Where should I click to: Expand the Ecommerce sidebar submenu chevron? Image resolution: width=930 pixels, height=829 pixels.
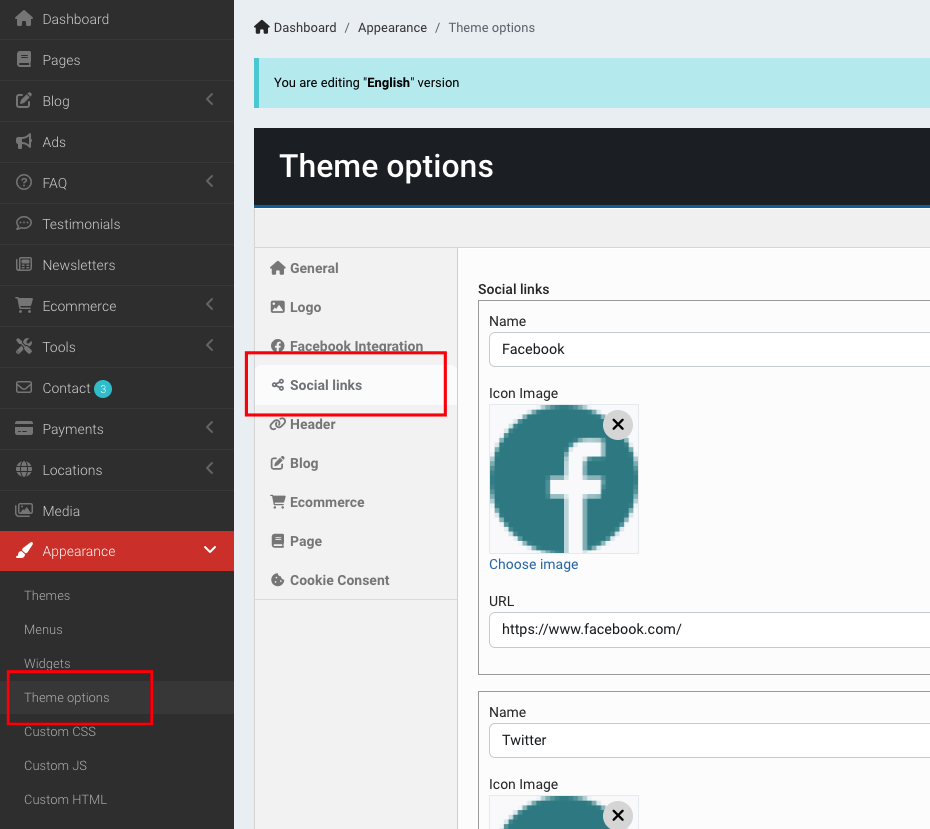point(210,304)
